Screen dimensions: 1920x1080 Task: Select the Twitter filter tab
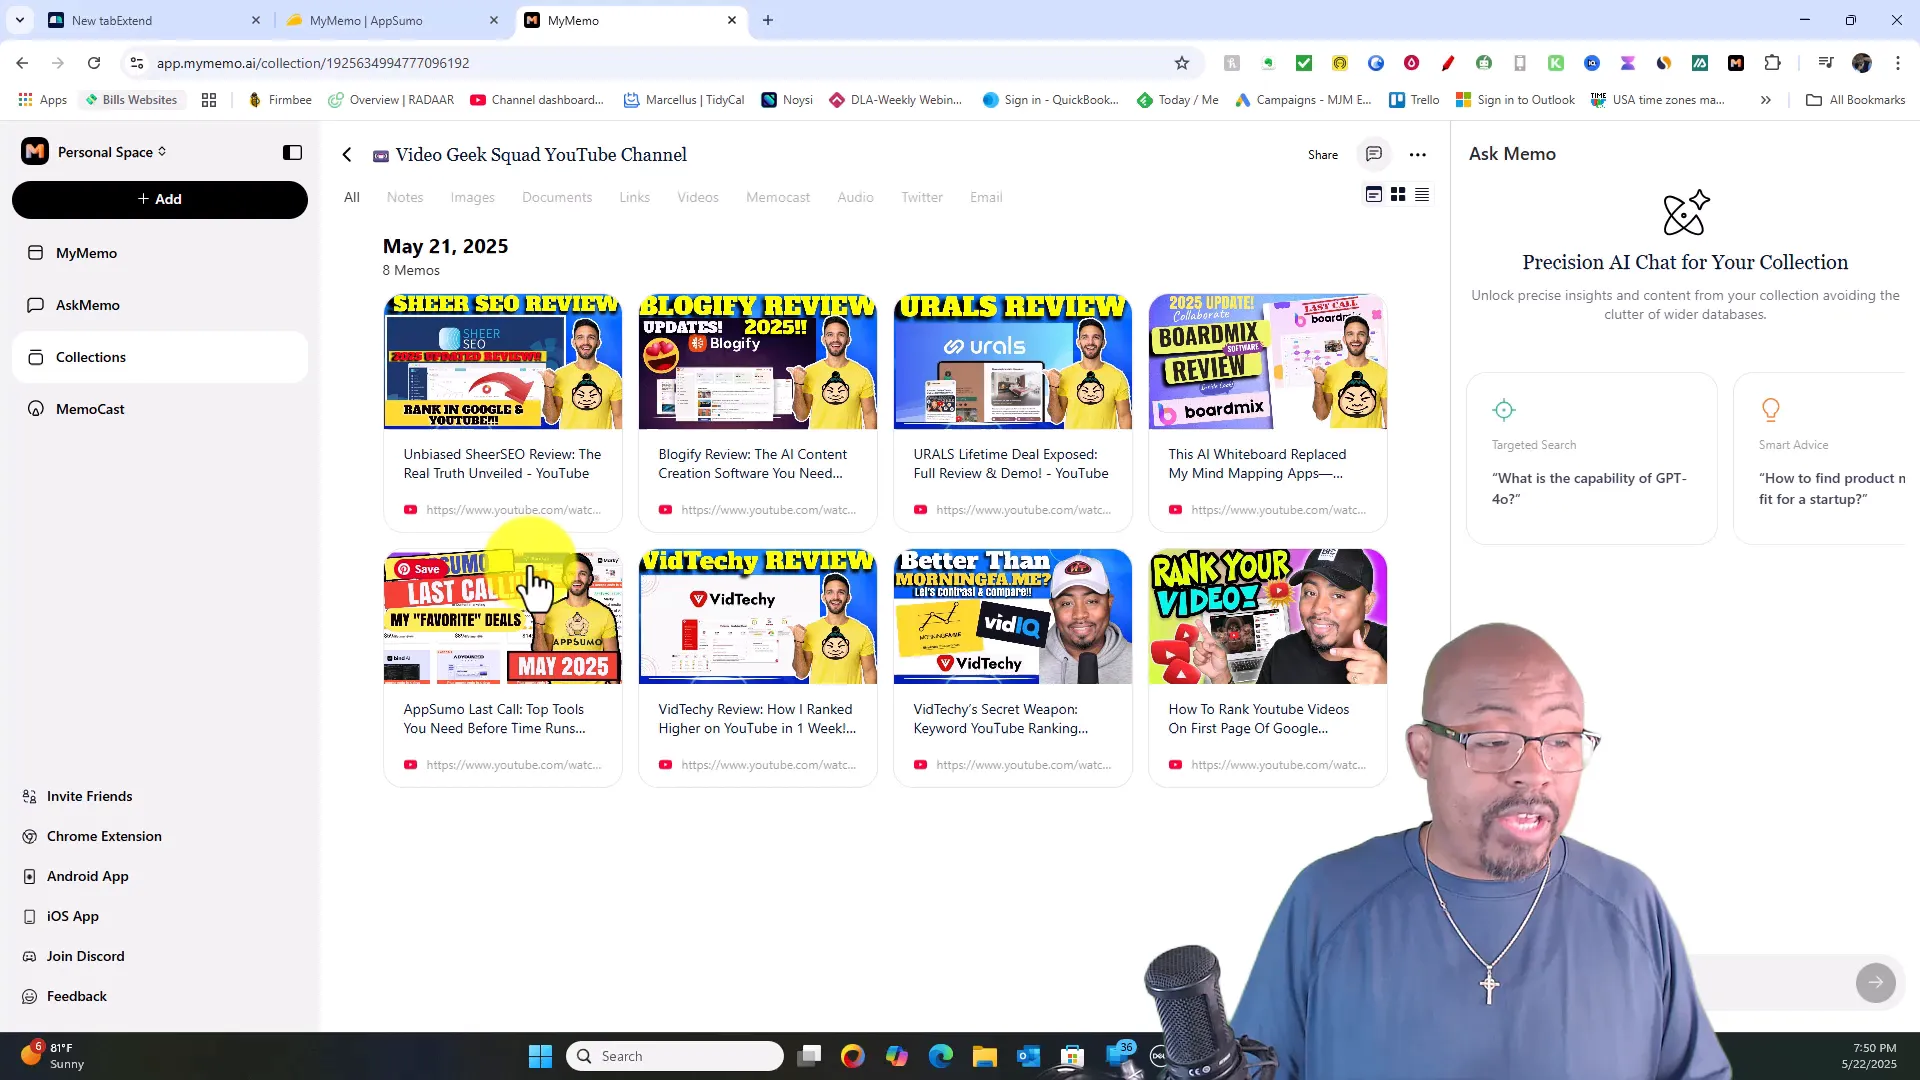point(922,197)
